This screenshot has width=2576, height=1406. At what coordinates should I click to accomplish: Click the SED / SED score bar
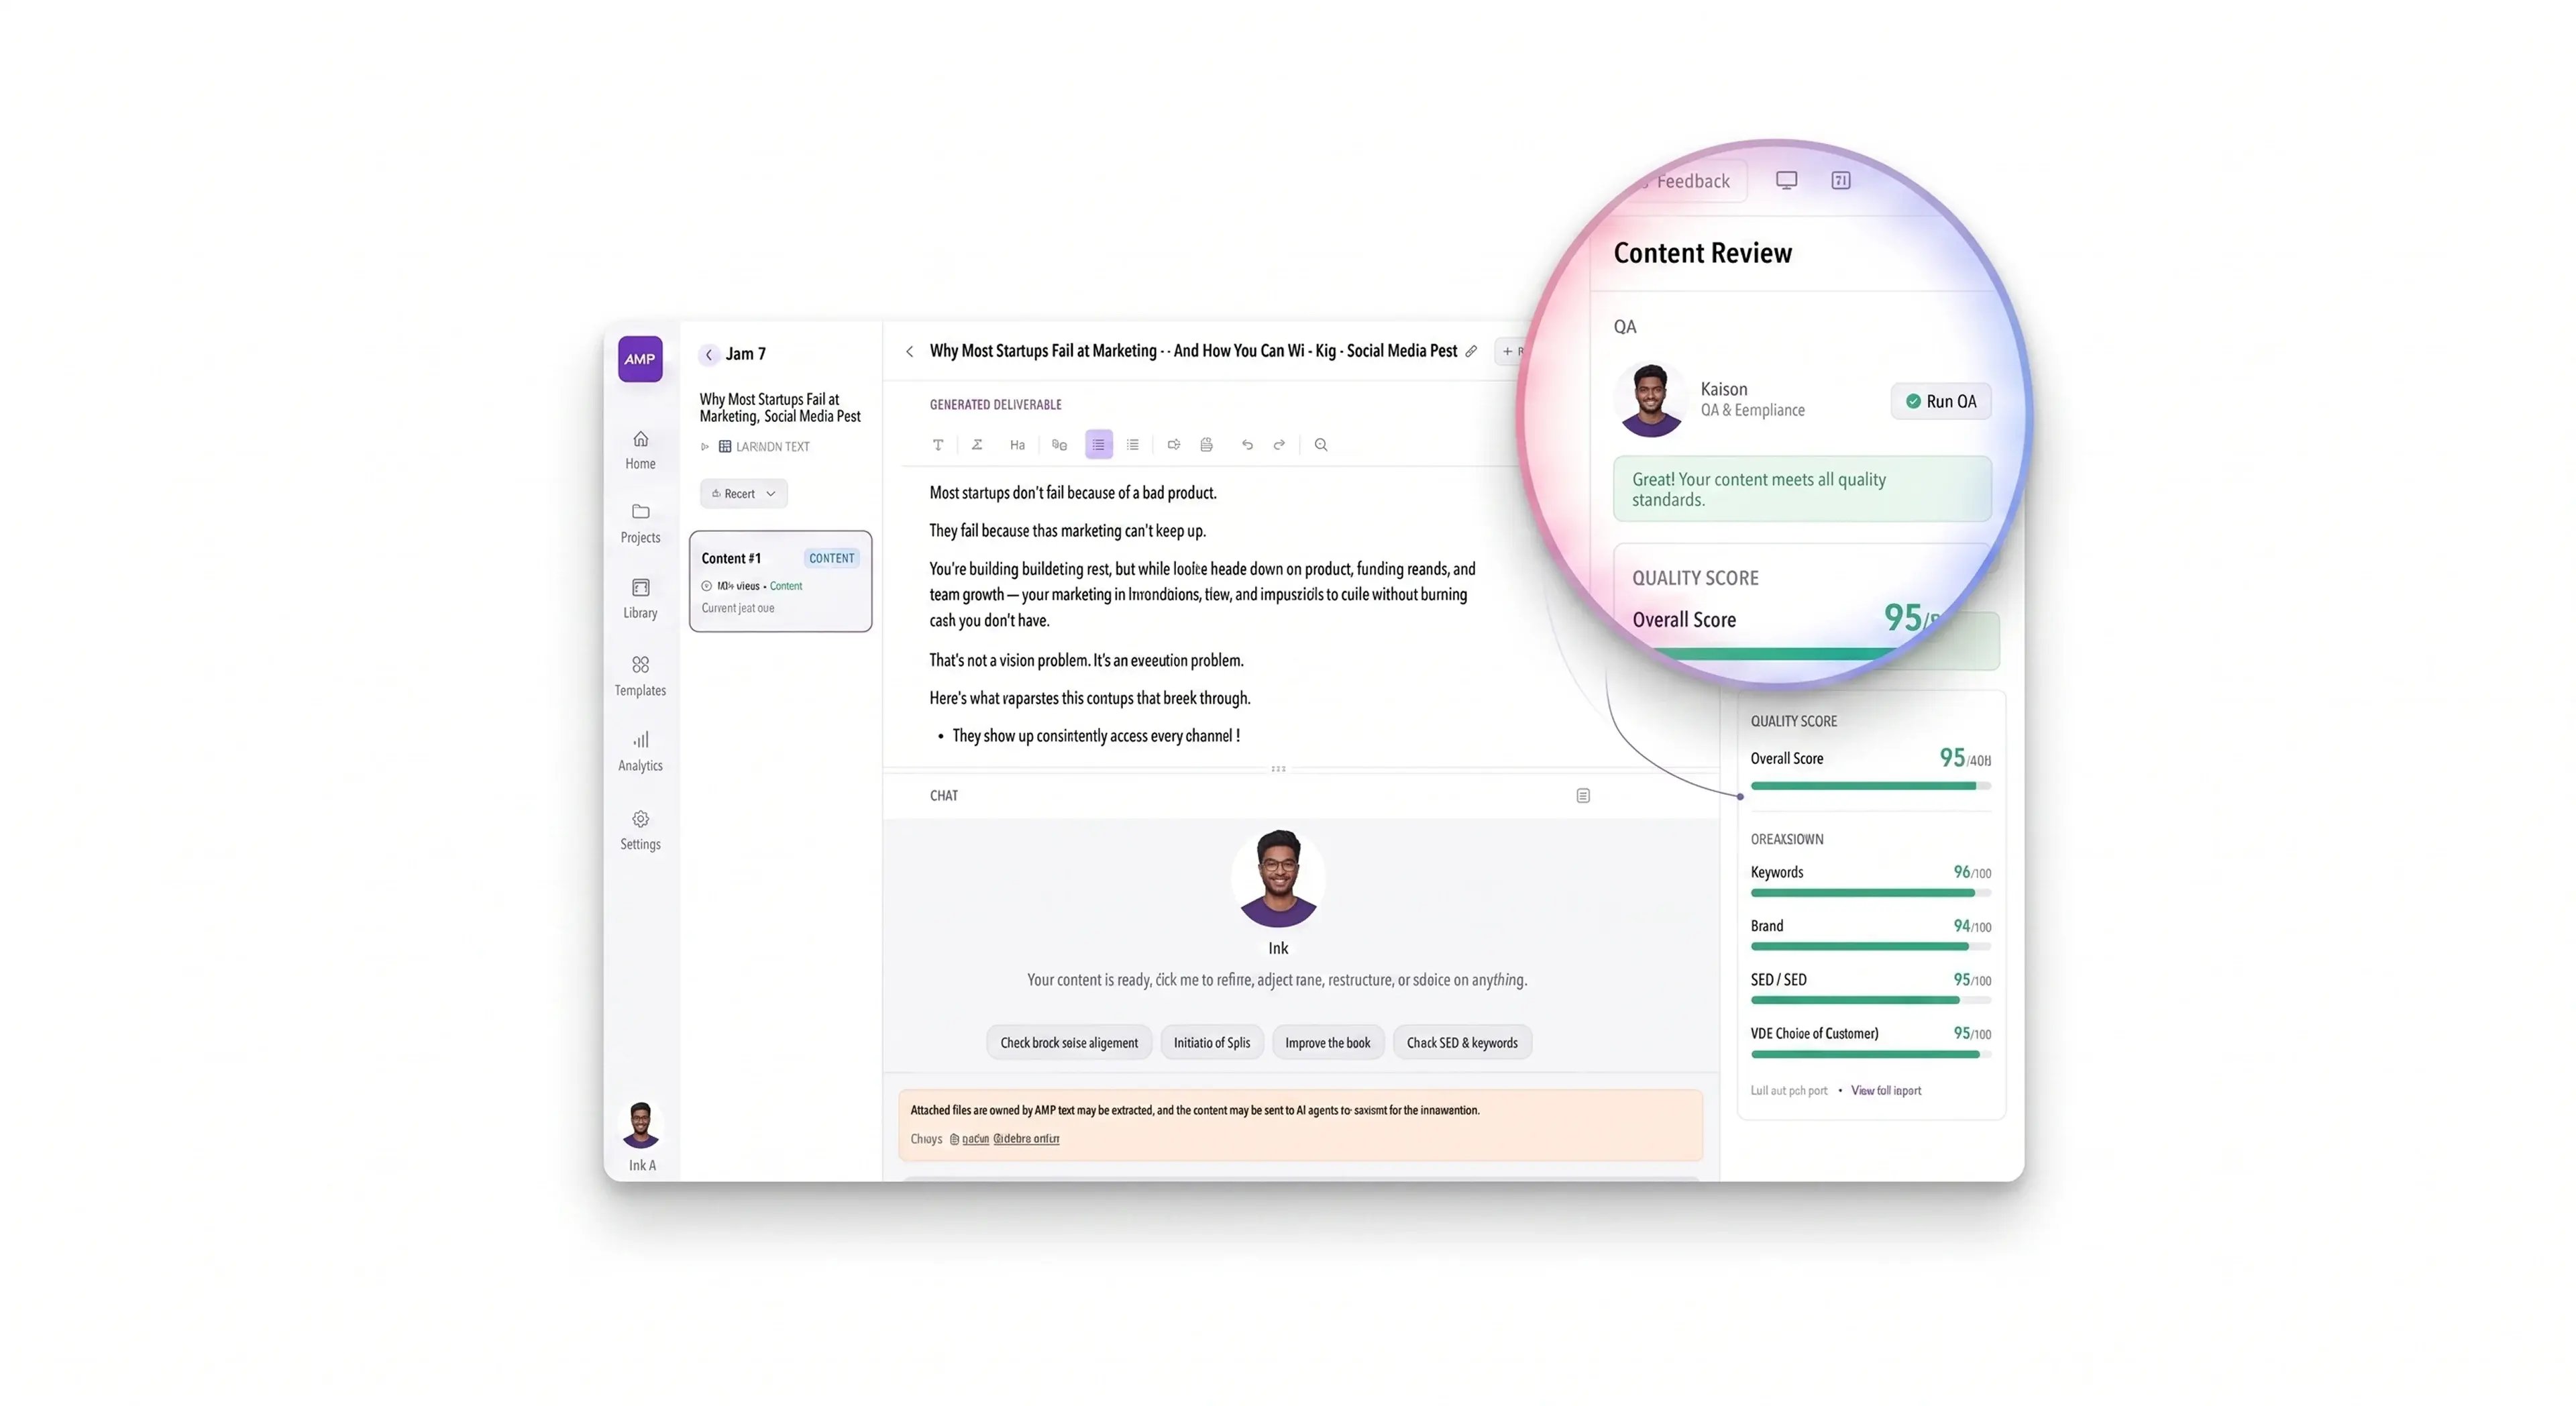[1870, 1000]
